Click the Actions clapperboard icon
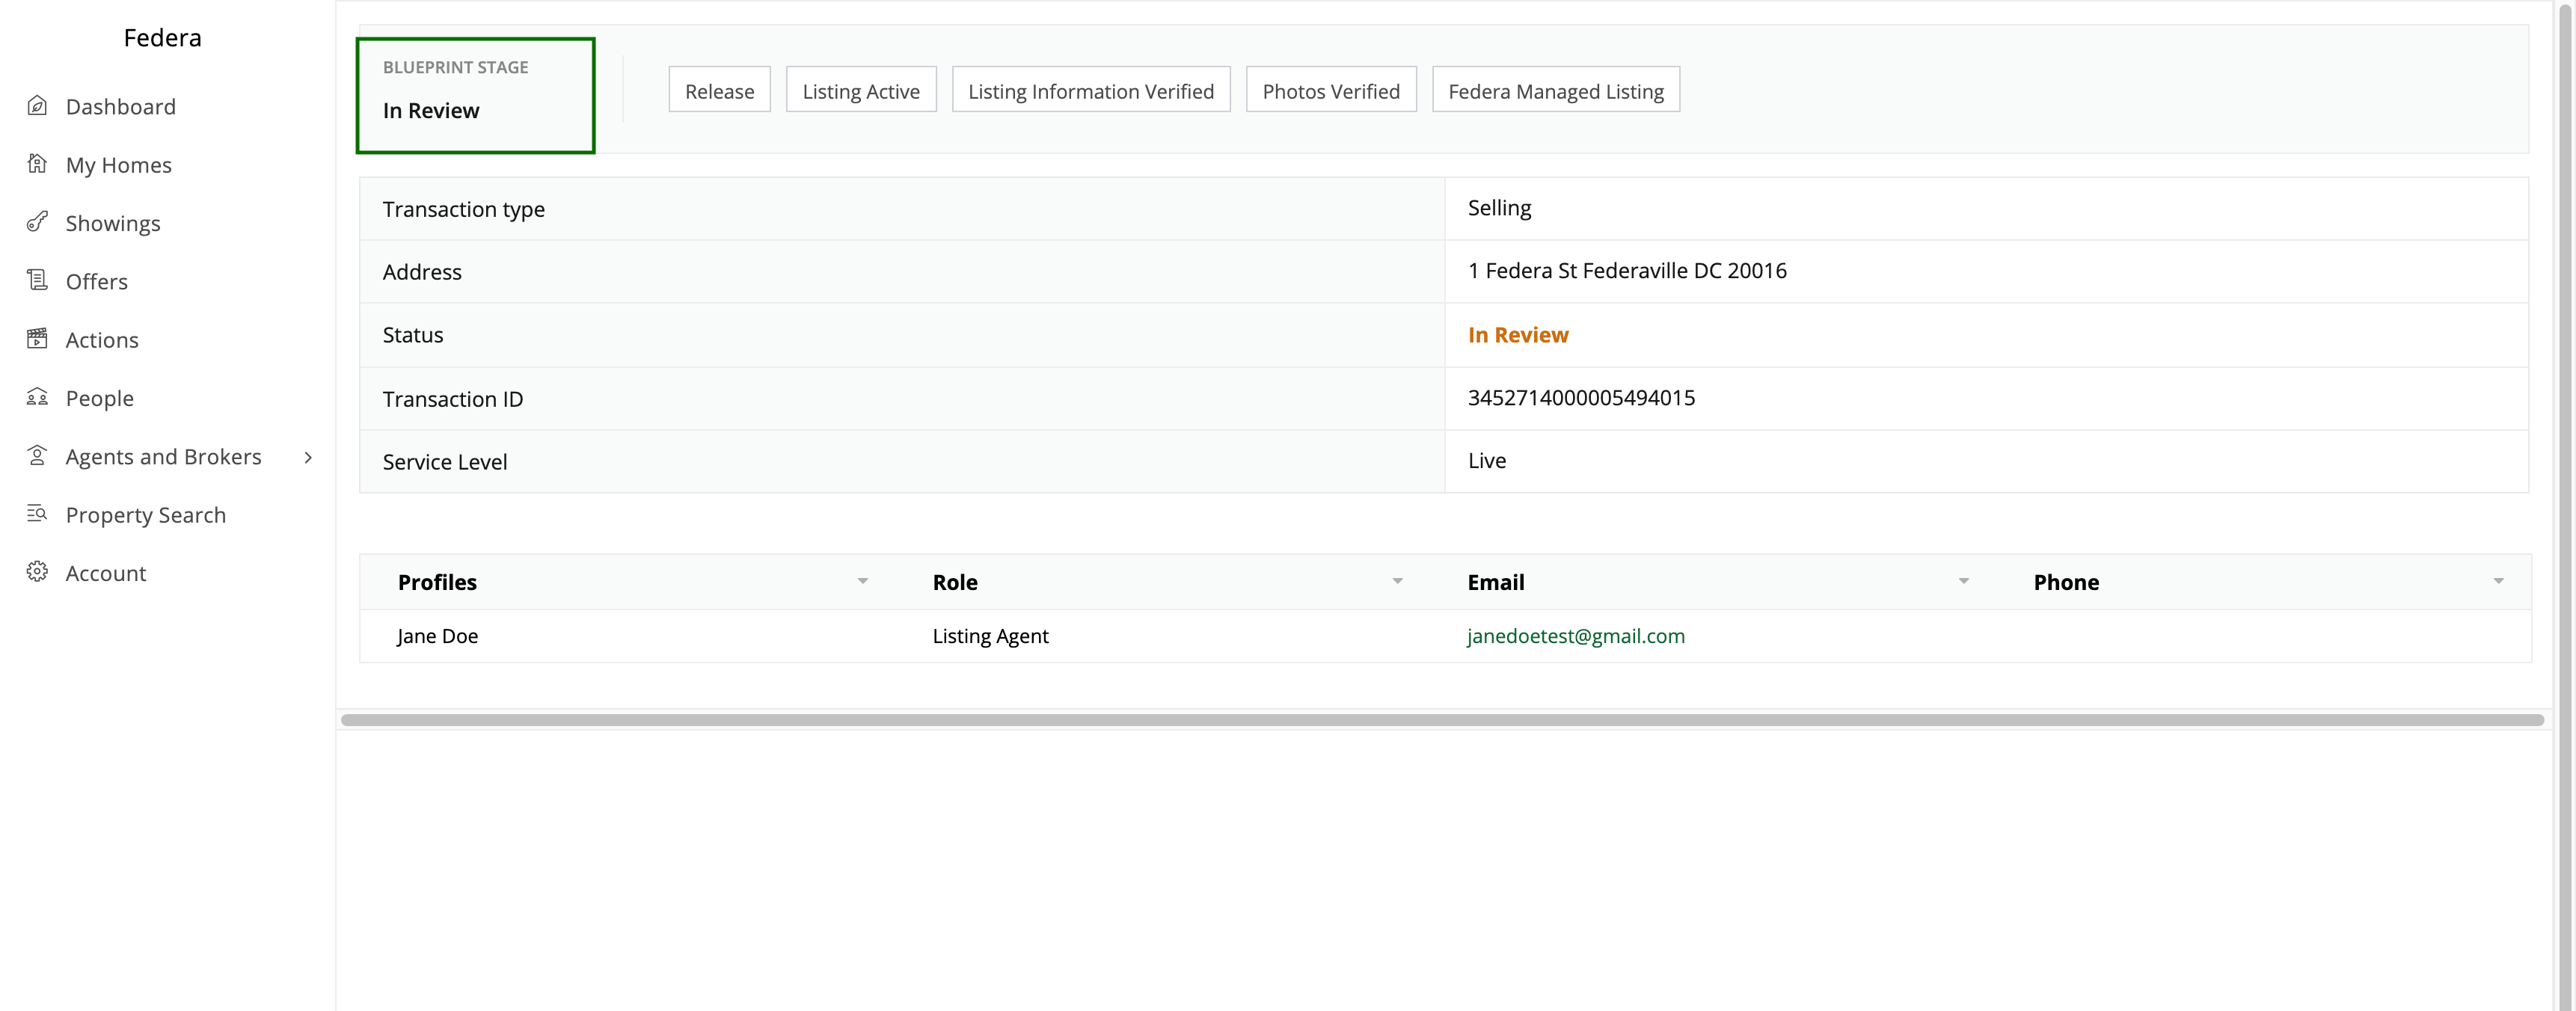Viewport: 2576px width, 1011px height. tap(37, 339)
